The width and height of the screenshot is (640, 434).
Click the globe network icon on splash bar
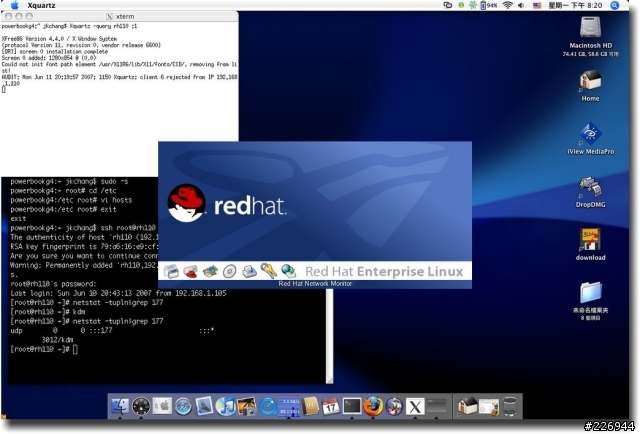(289, 271)
